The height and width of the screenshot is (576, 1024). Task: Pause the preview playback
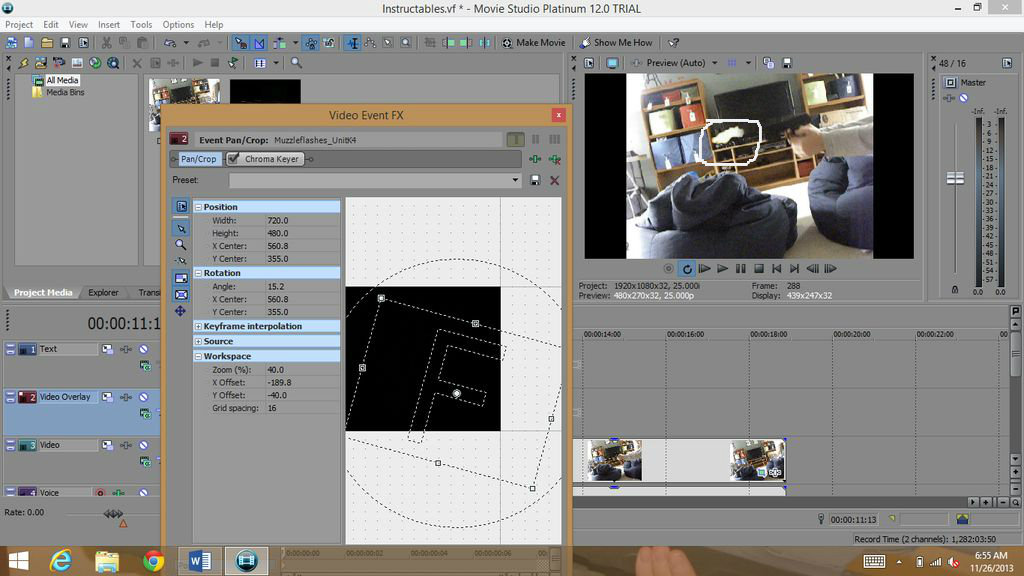(x=741, y=268)
